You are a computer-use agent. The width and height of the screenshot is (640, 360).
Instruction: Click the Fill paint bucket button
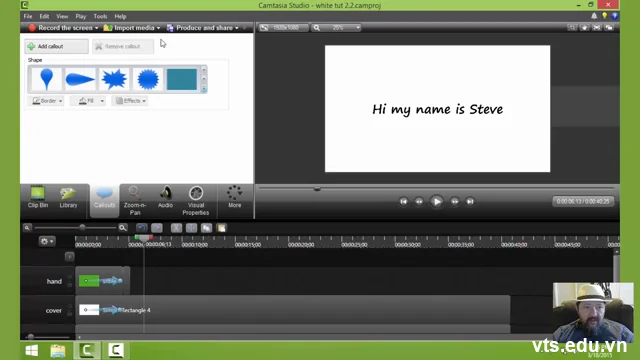pyautogui.click(x=86, y=100)
